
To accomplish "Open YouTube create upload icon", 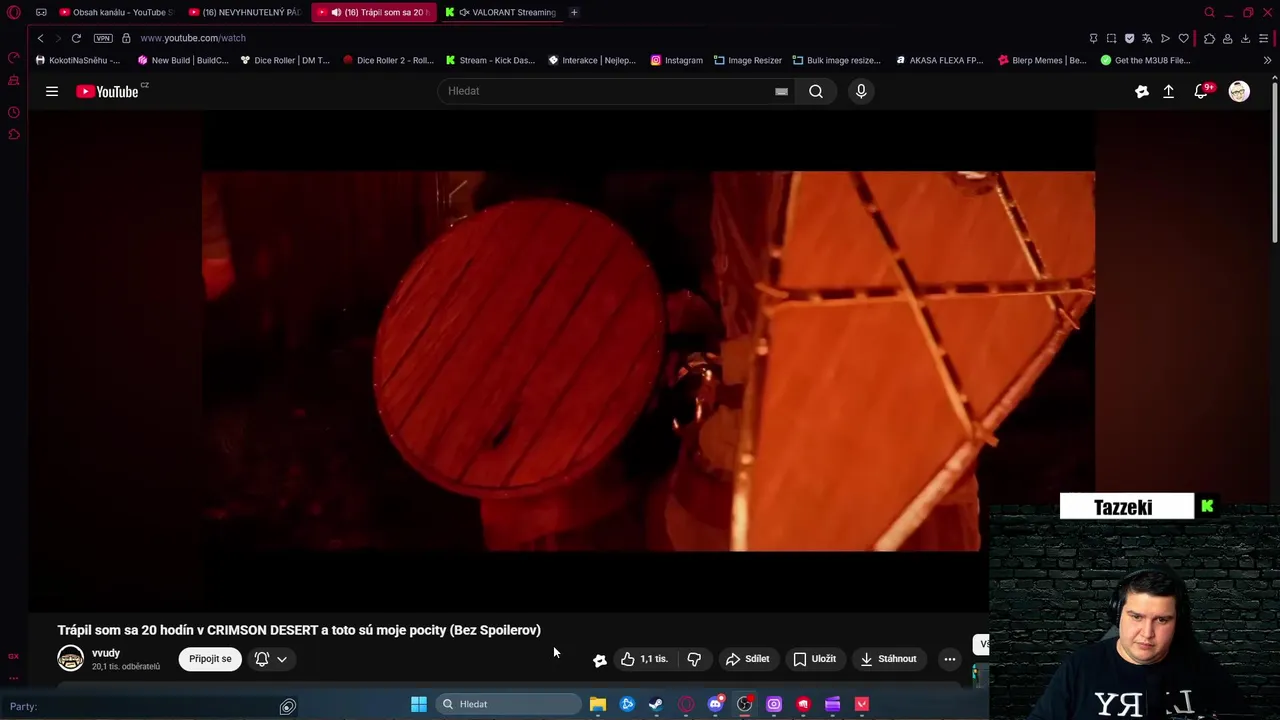I will [1168, 91].
